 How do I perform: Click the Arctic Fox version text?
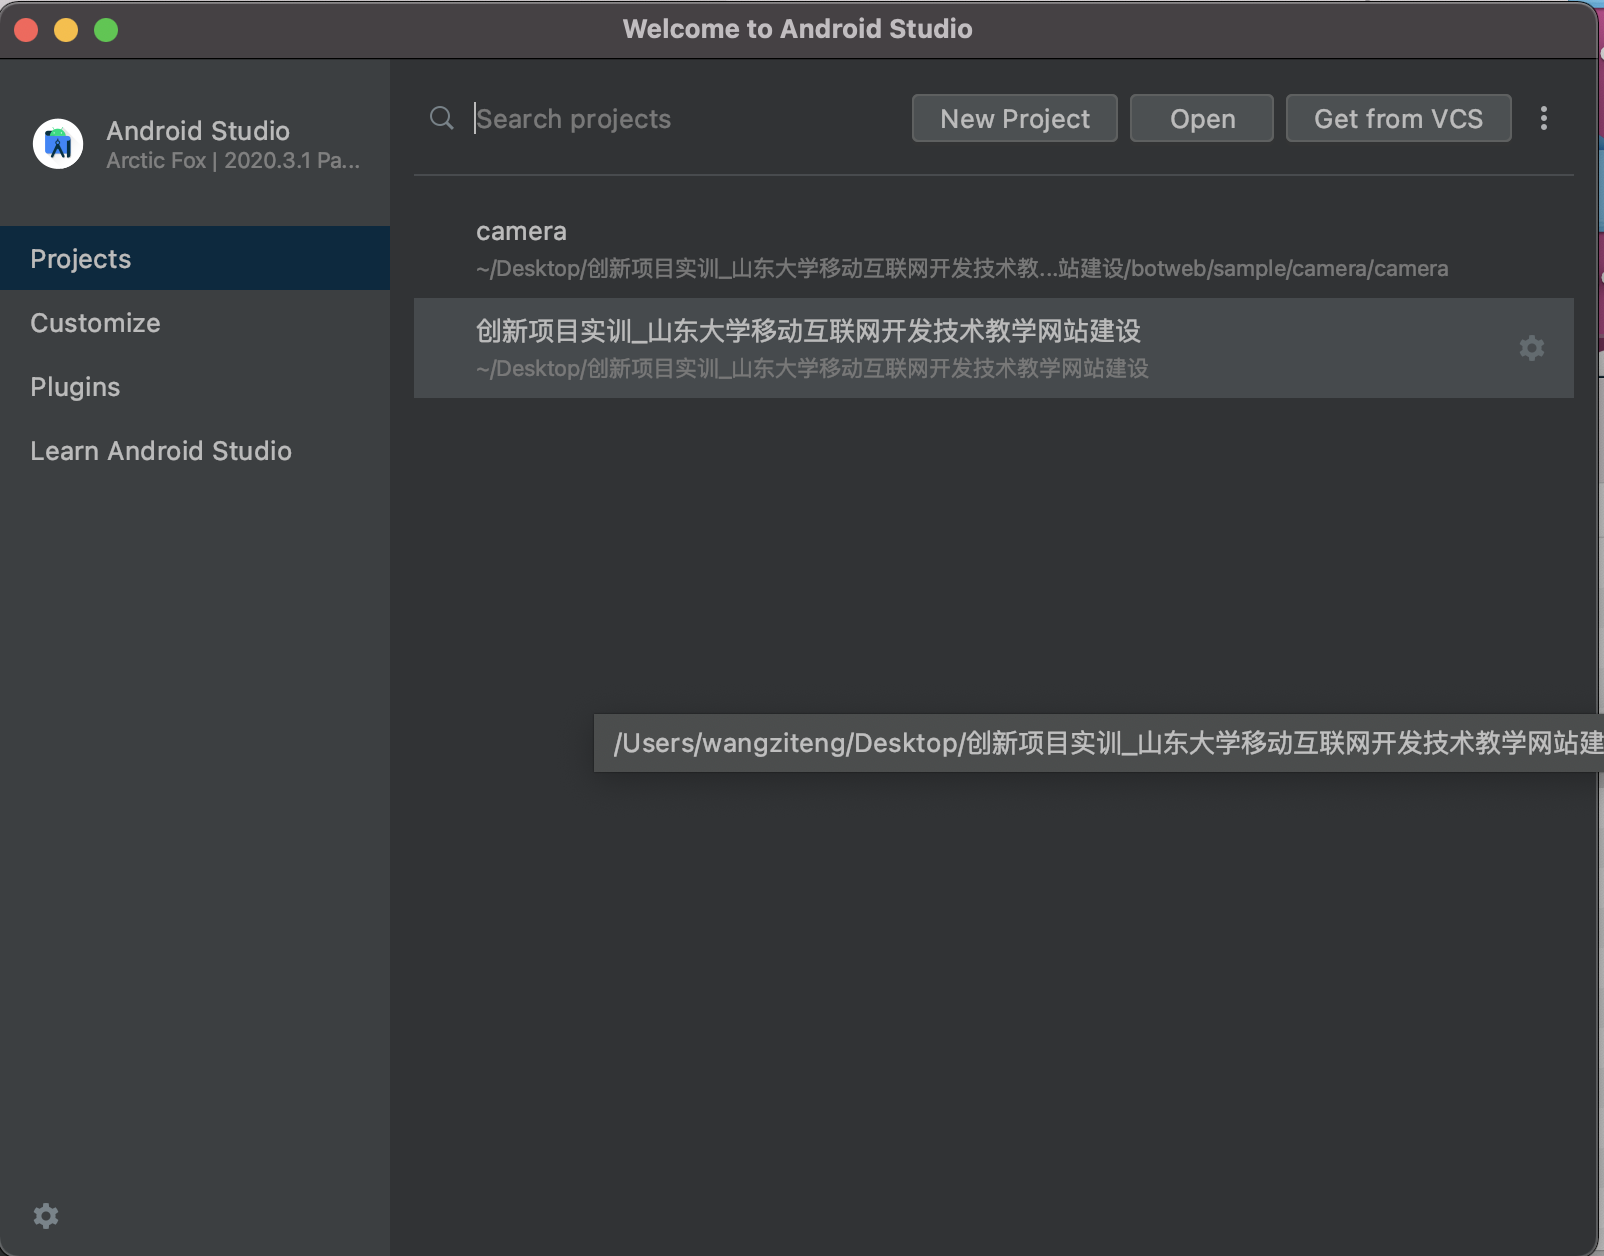pos(233,160)
